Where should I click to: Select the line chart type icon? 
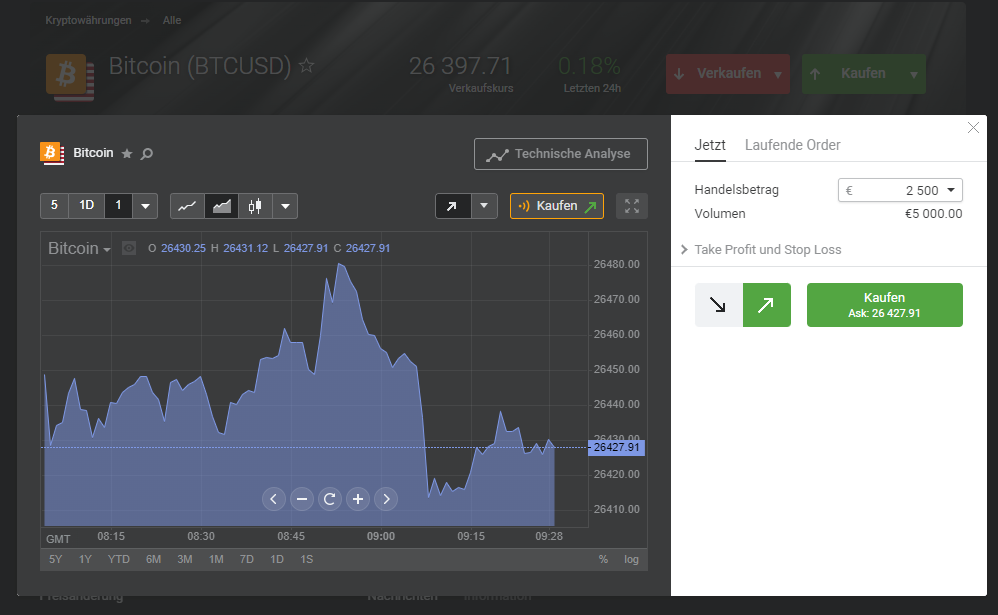187,206
